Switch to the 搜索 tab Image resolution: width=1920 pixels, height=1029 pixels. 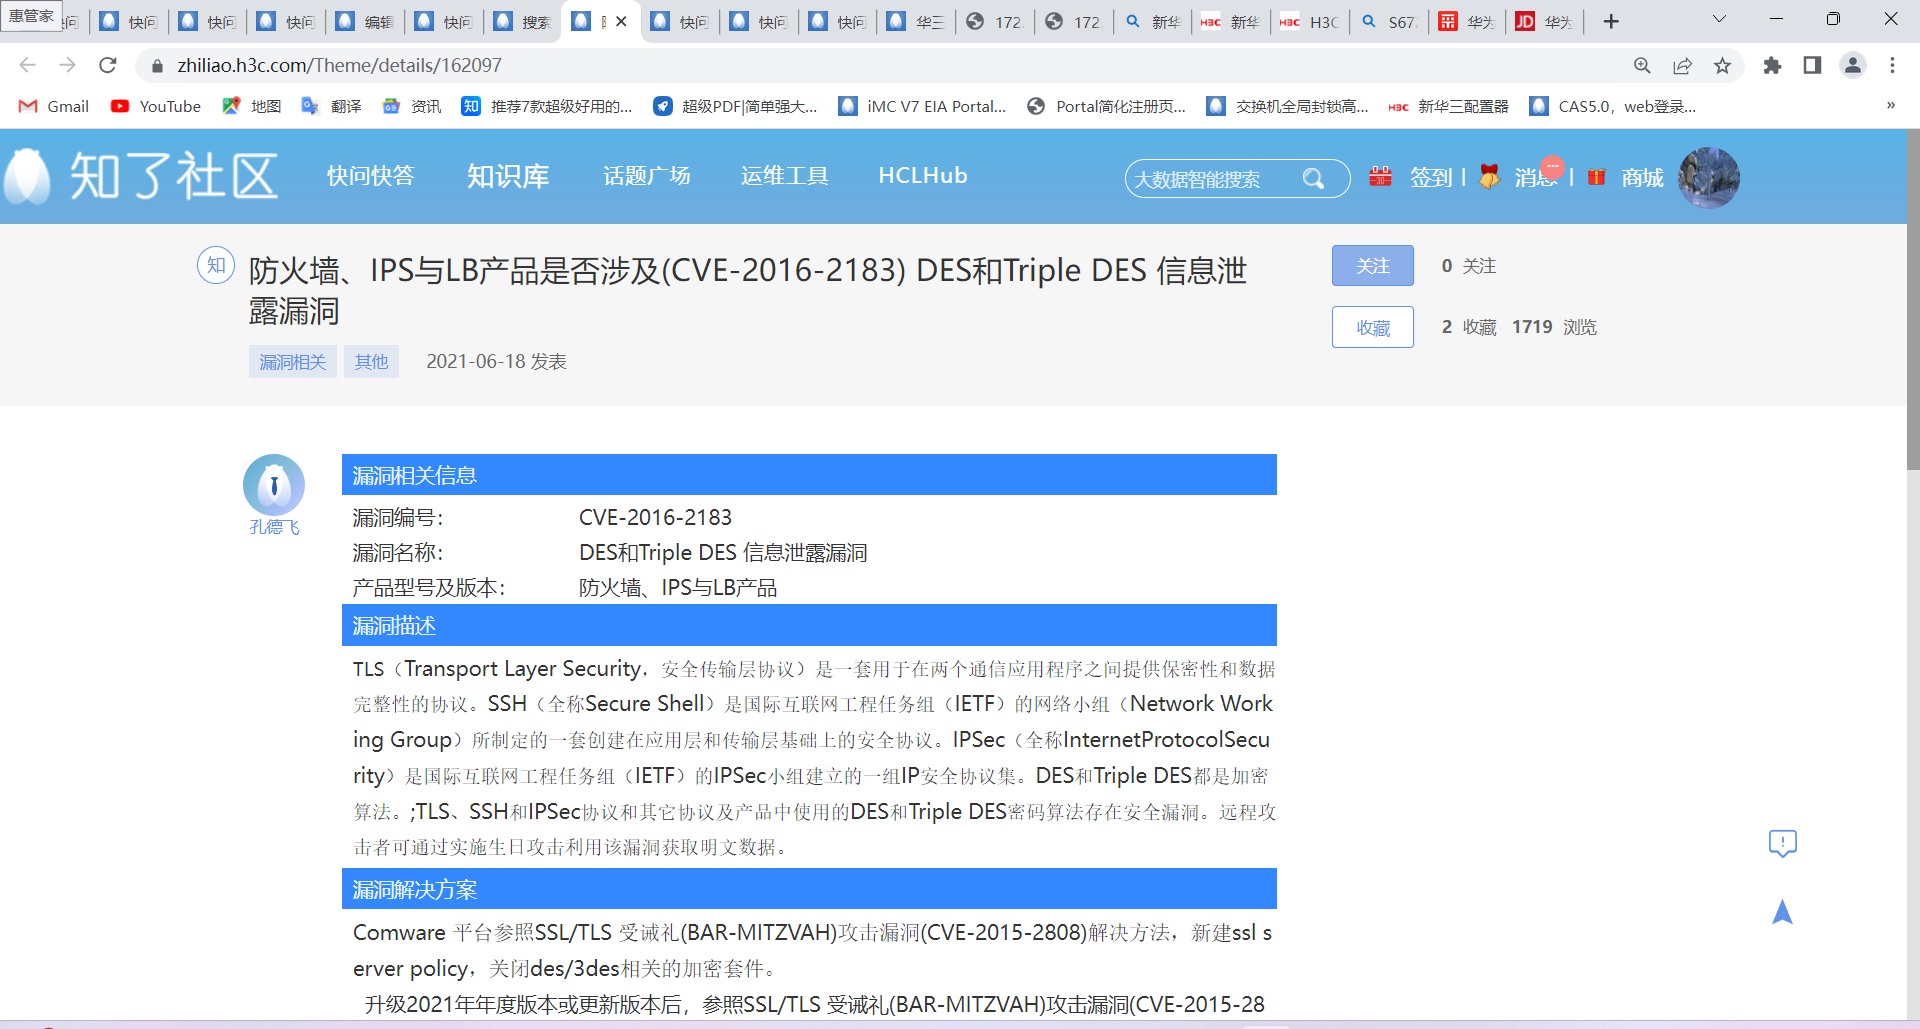pos(524,22)
